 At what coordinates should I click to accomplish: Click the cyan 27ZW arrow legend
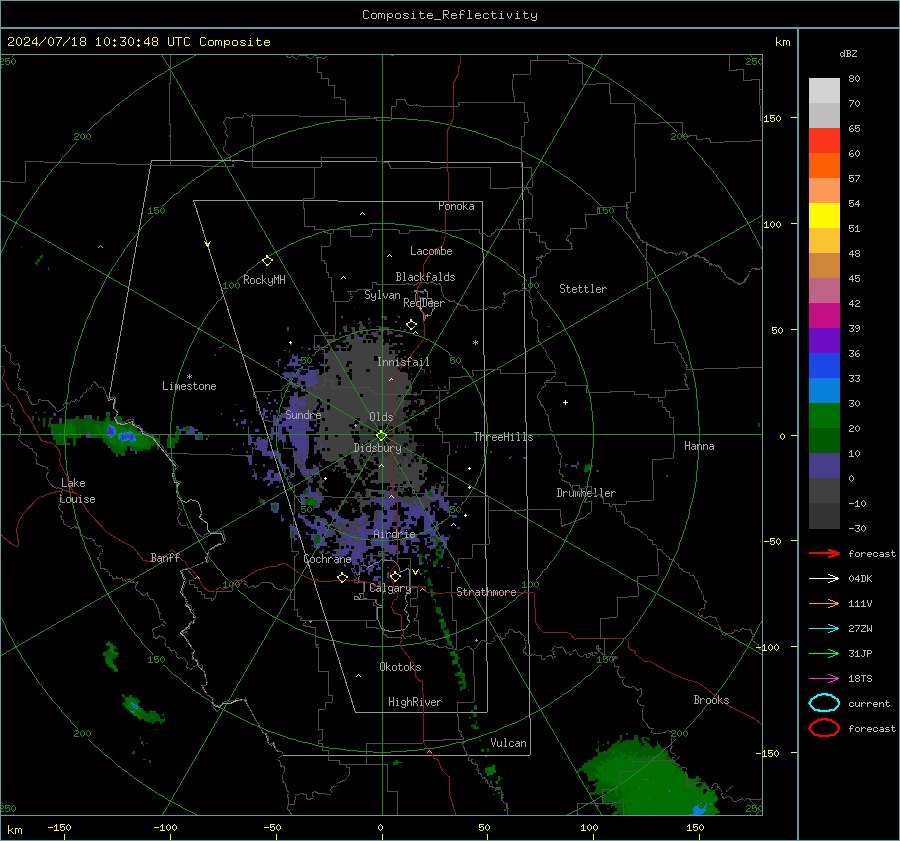[824, 629]
